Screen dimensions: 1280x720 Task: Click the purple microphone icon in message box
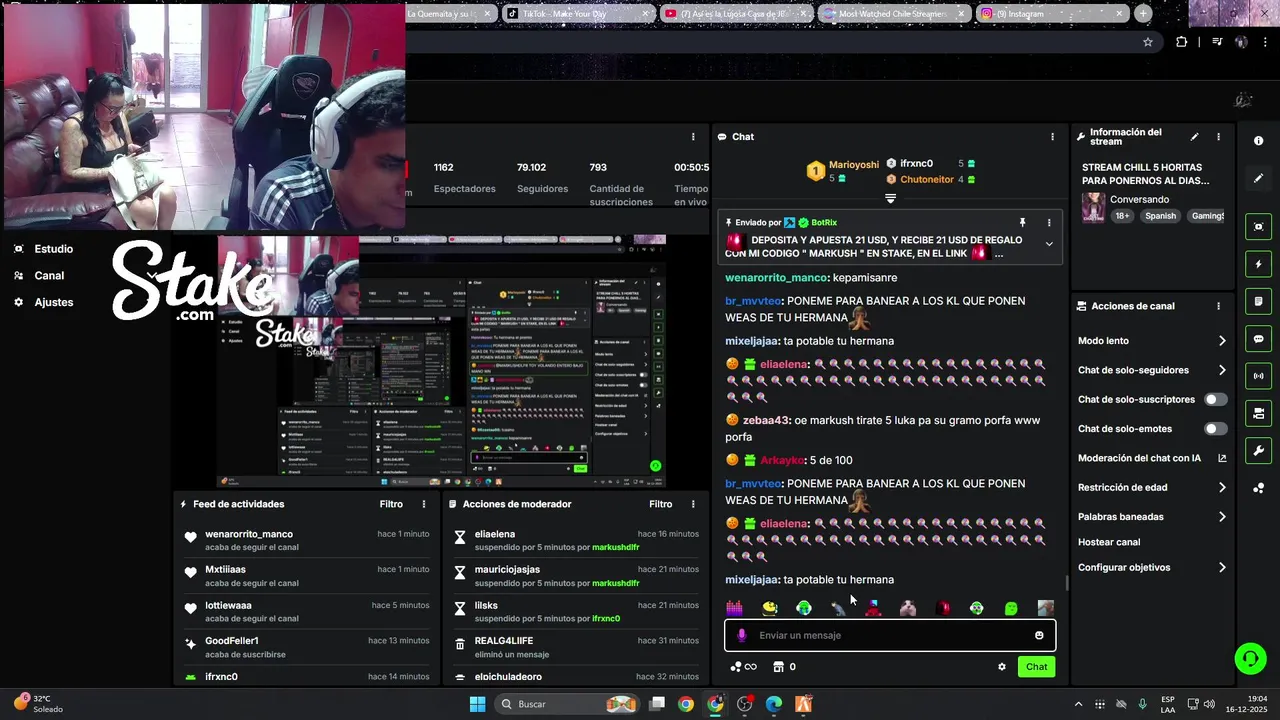[x=741, y=635]
